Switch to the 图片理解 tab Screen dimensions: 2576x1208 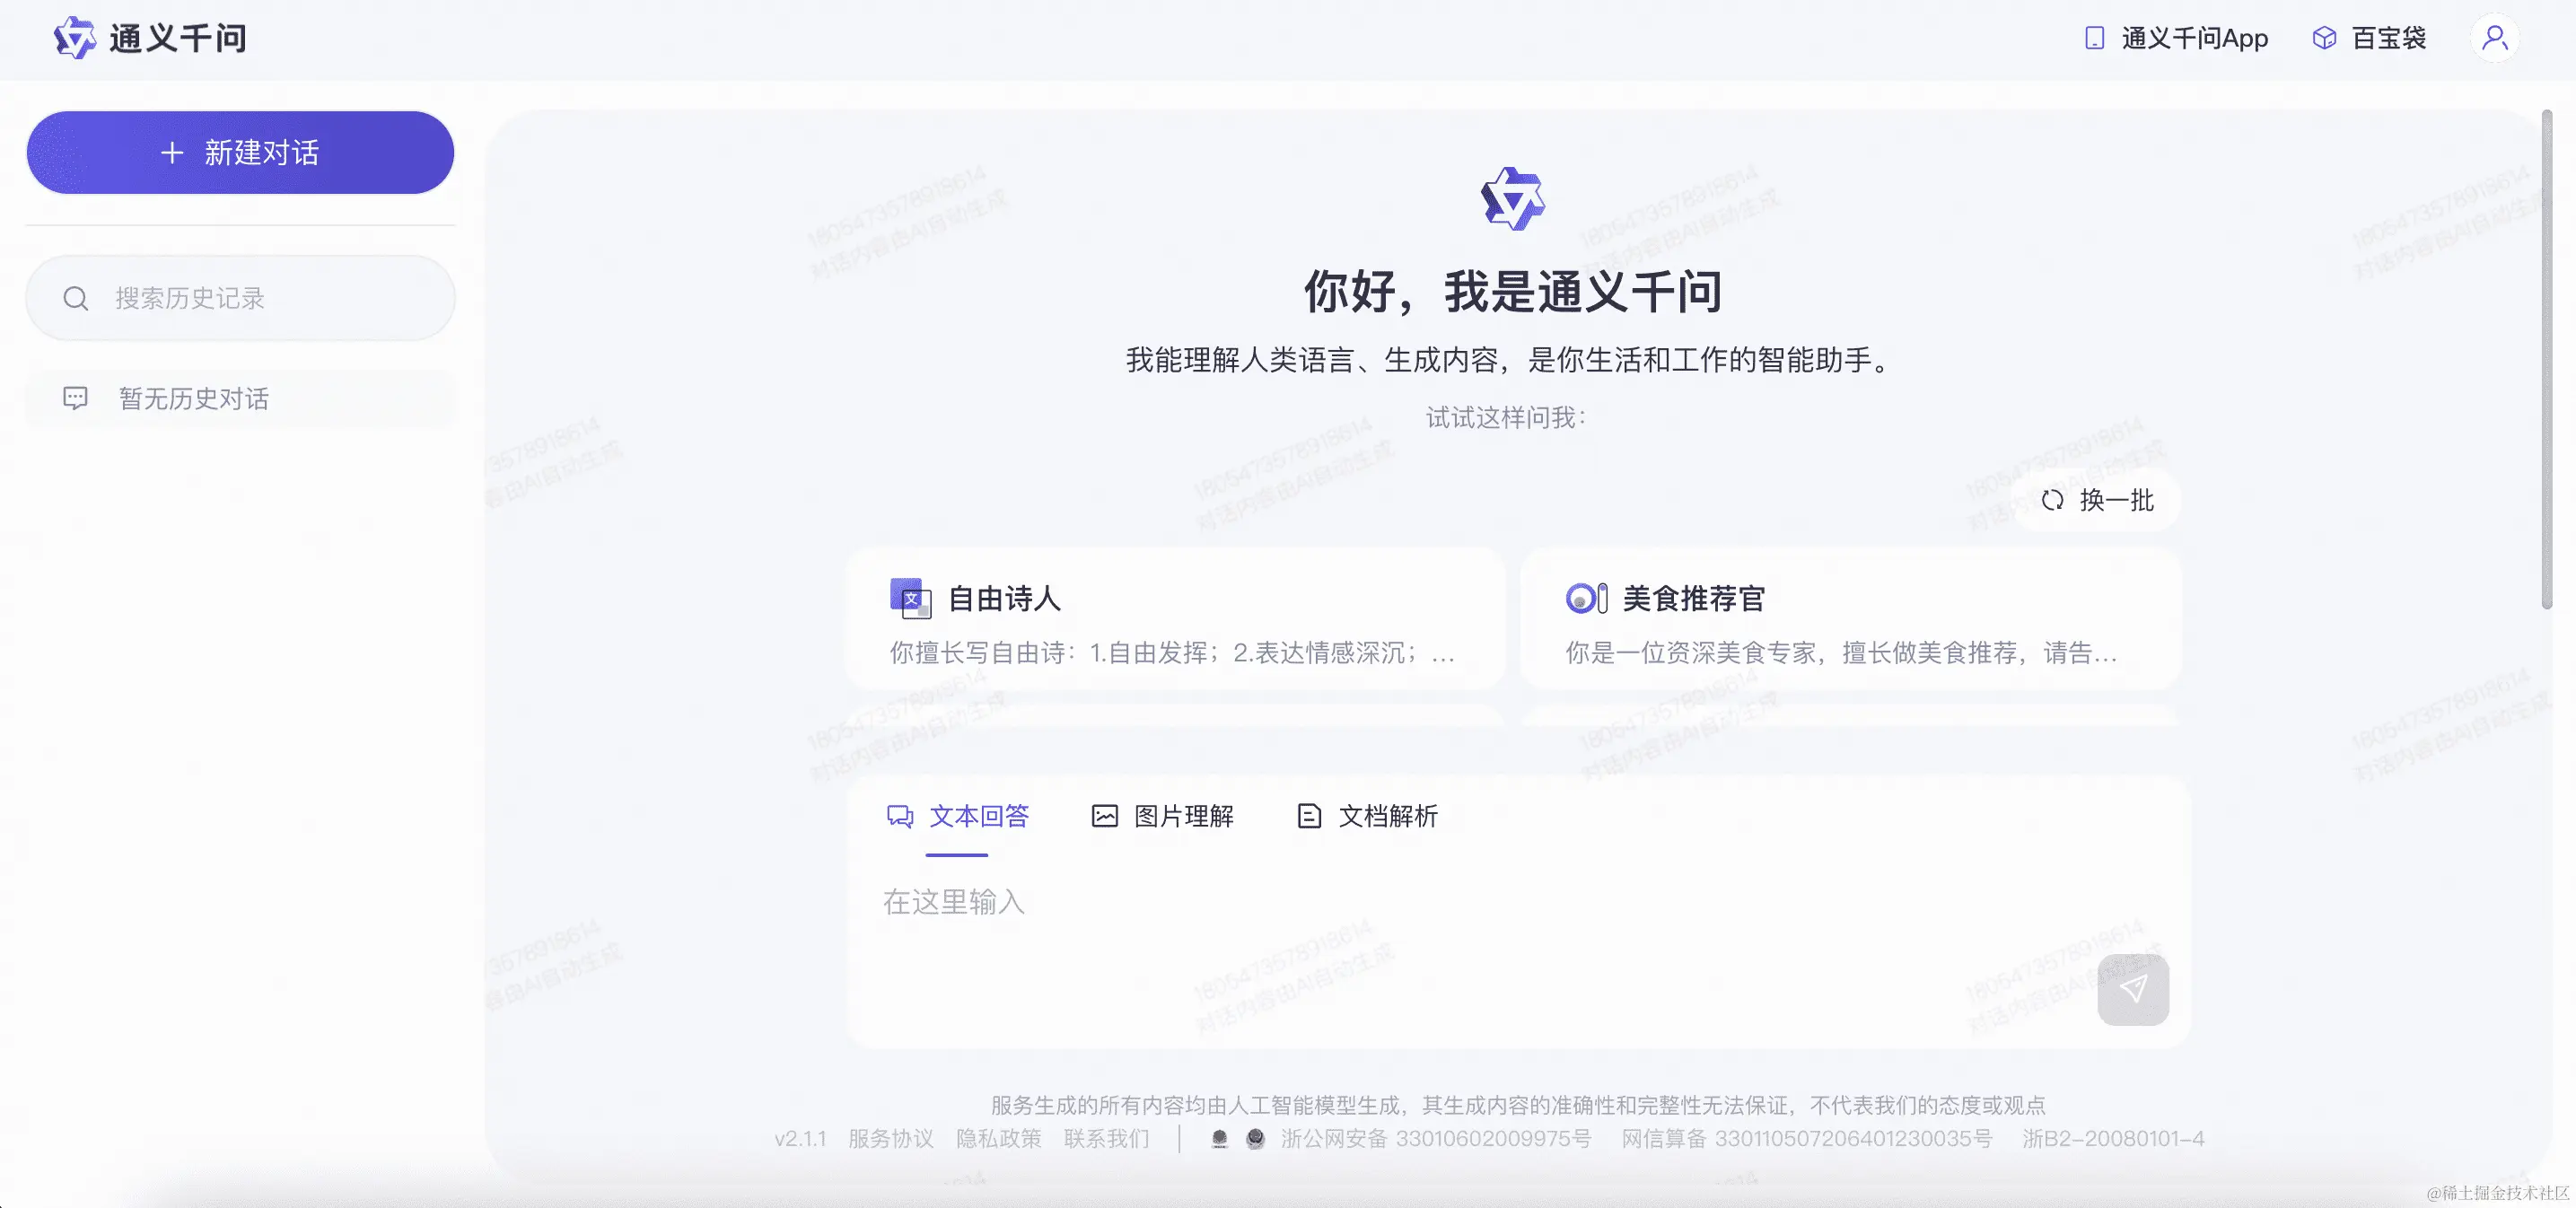click(1163, 816)
